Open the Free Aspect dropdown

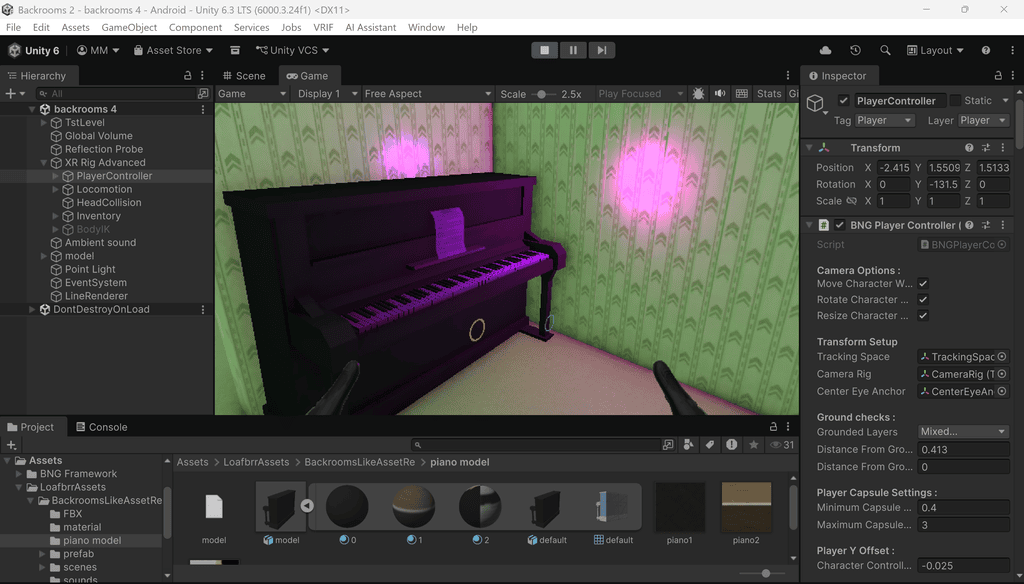click(x=428, y=93)
